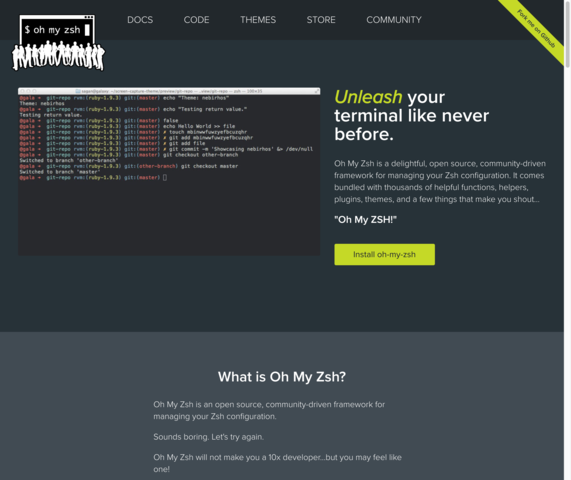Open the terminal screenshot preview image
This screenshot has height=480, width=571.
click(169, 171)
